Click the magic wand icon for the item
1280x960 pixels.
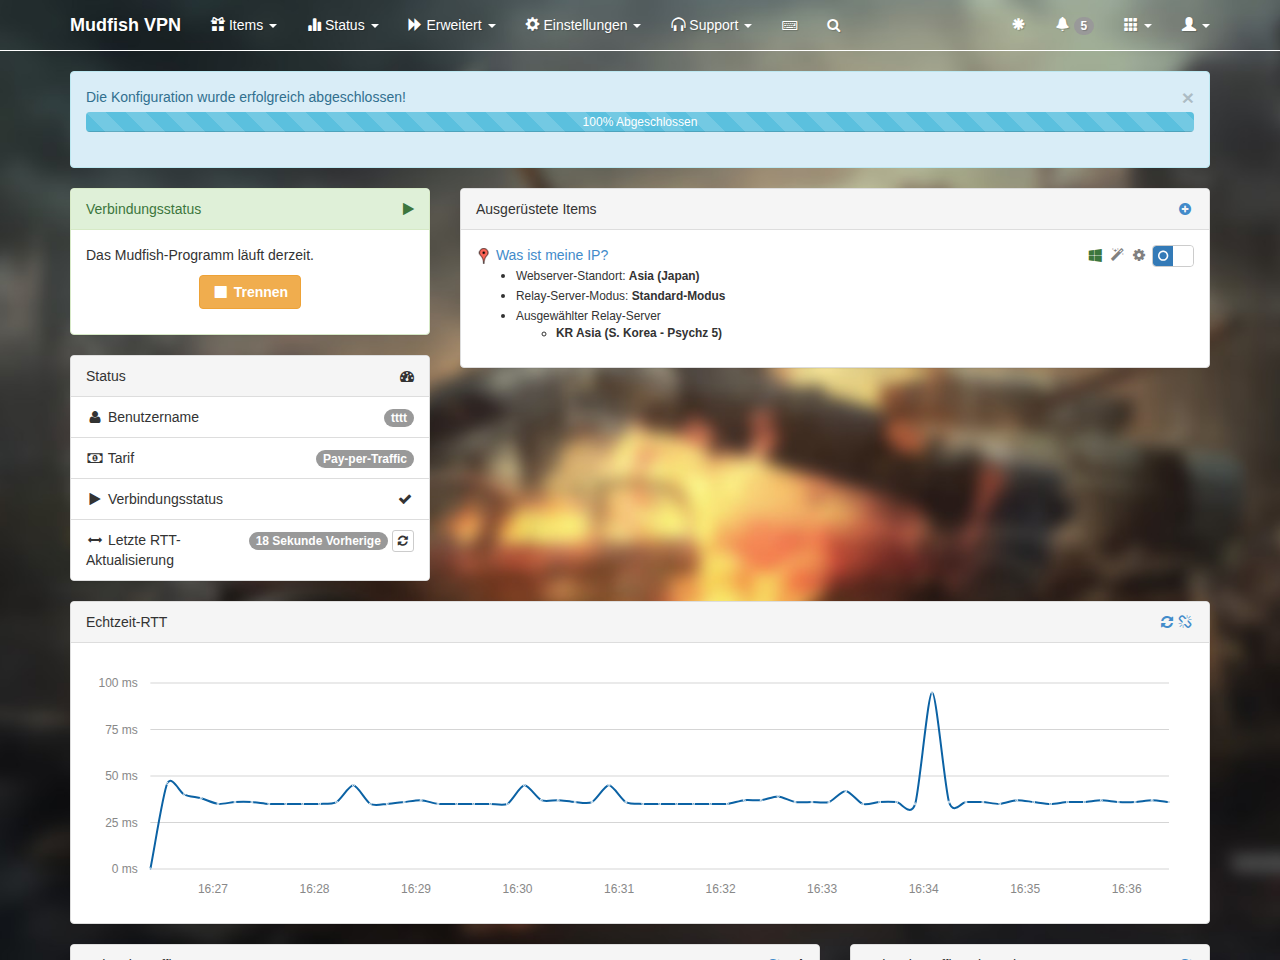click(1117, 255)
